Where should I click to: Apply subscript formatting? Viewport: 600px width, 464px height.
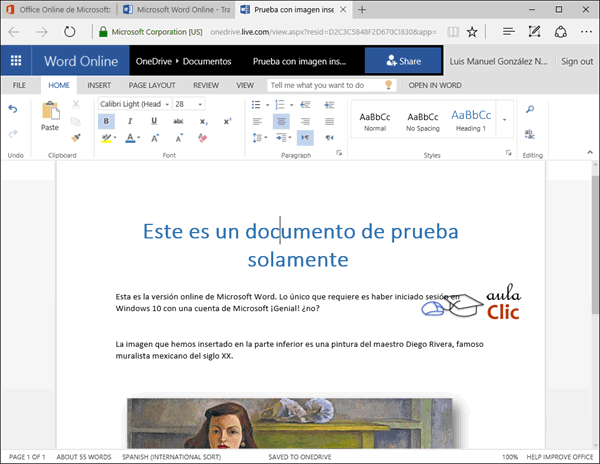click(x=204, y=122)
